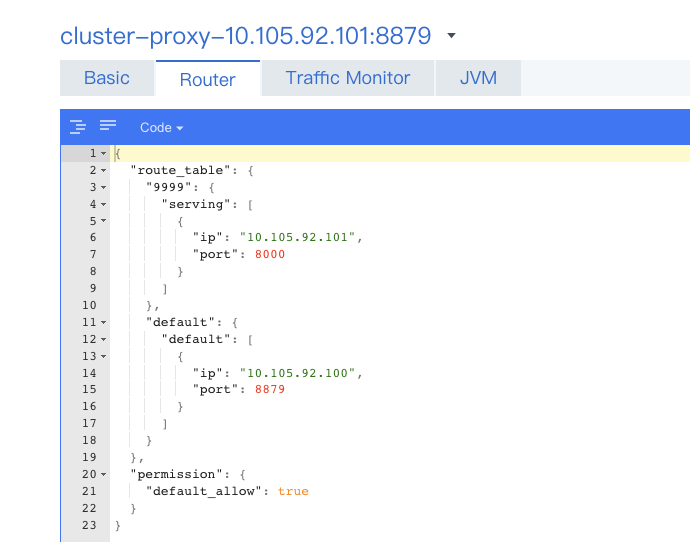The image size is (690, 542).
Task: Click the "permission" key
Action: coord(176,474)
